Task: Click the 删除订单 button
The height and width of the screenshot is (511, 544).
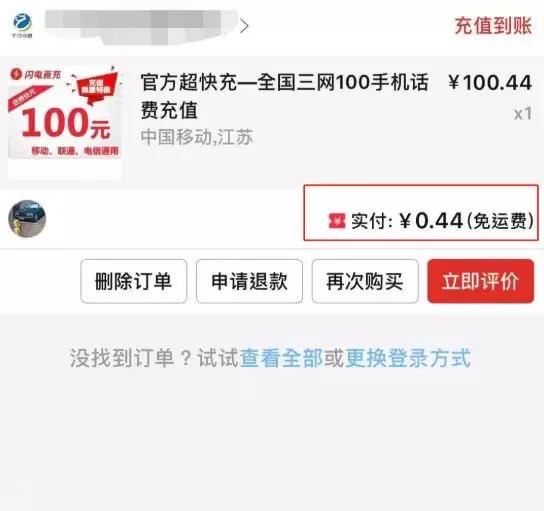Action: [134, 281]
